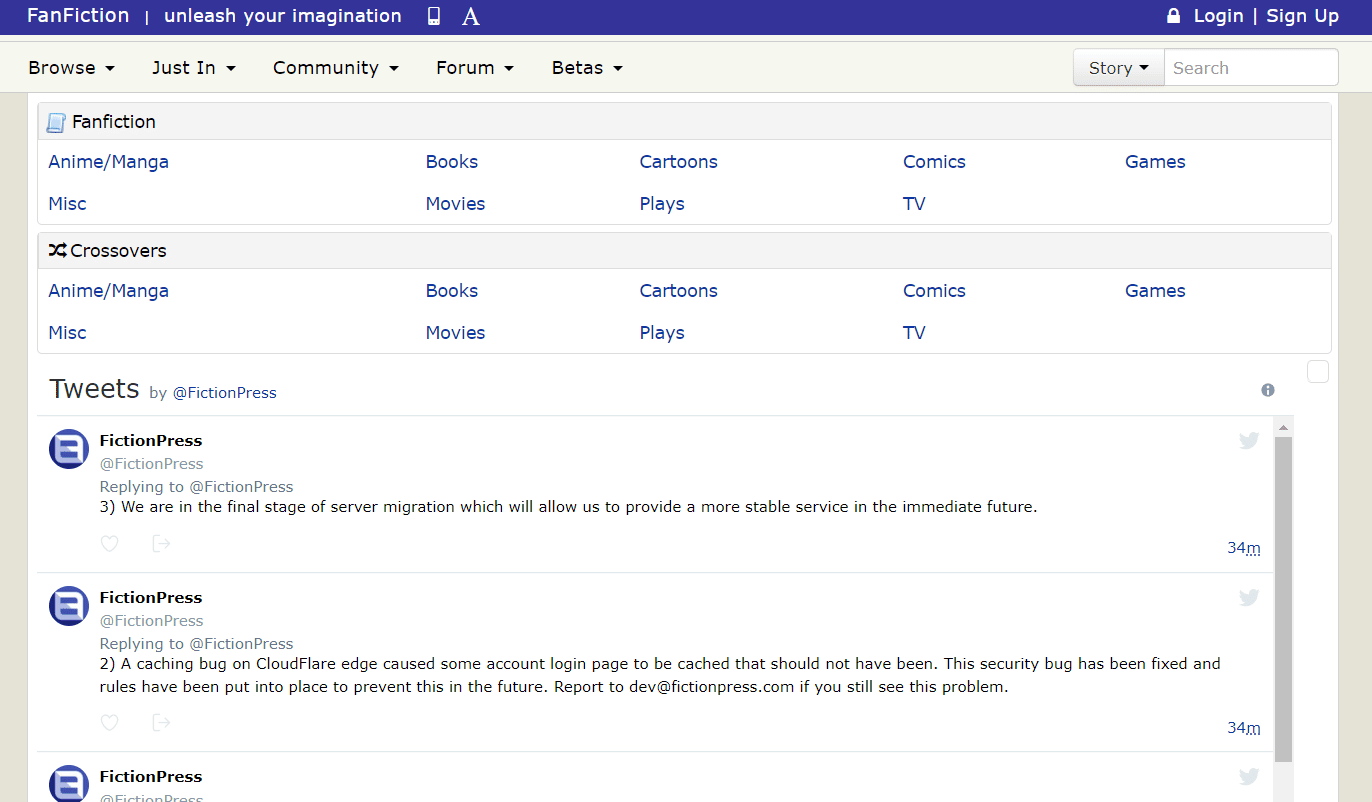Open TV under Crossovers

click(x=914, y=333)
